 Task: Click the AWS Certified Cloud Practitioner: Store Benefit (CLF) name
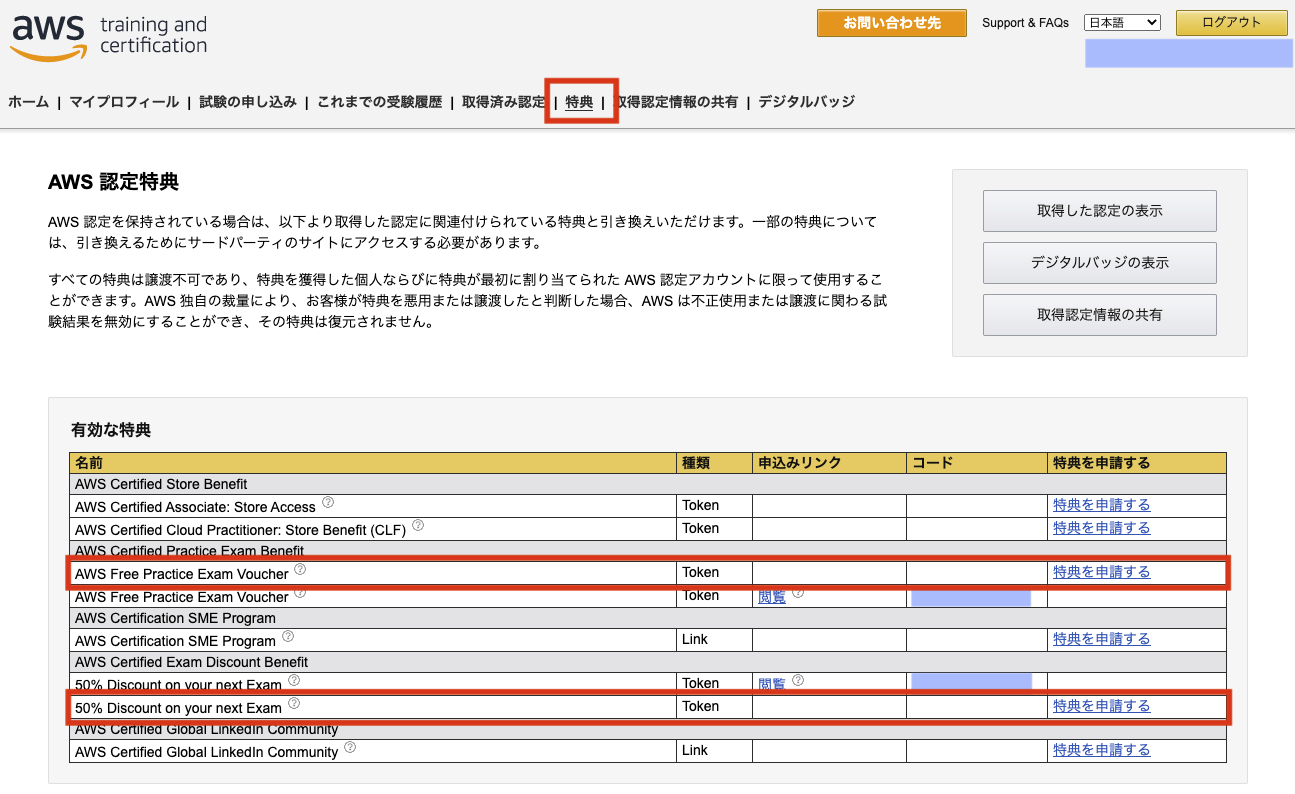coord(240,529)
